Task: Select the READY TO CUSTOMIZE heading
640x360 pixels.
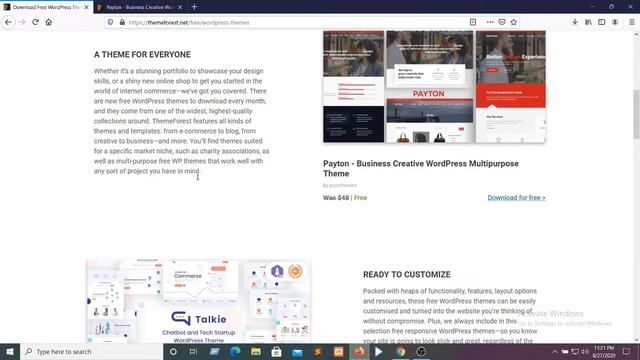Action: pos(407,274)
